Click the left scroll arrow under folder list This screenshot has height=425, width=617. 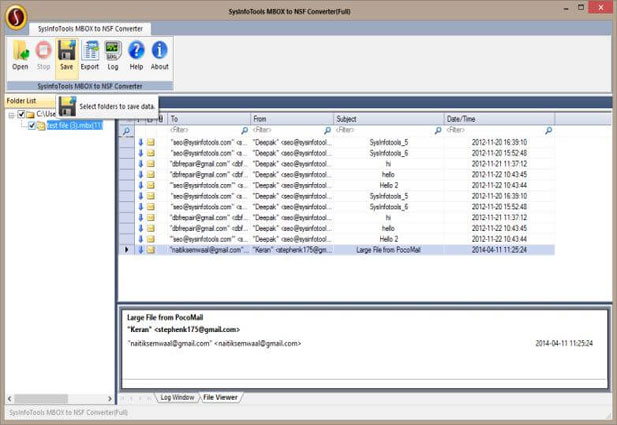click(10, 399)
